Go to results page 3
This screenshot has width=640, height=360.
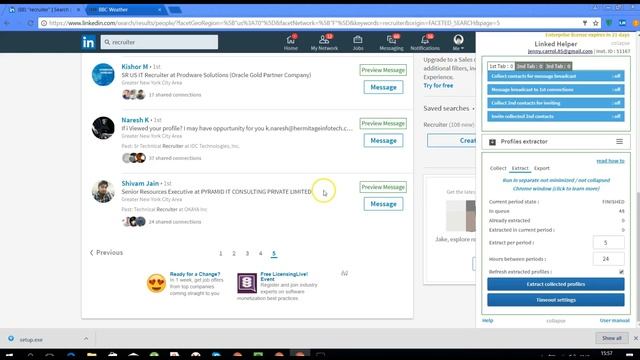point(247,253)
